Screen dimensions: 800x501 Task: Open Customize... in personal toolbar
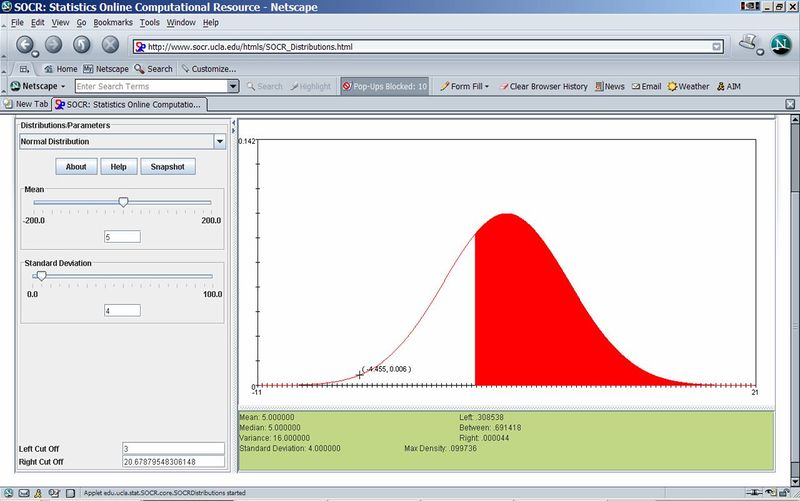[208, 69]
